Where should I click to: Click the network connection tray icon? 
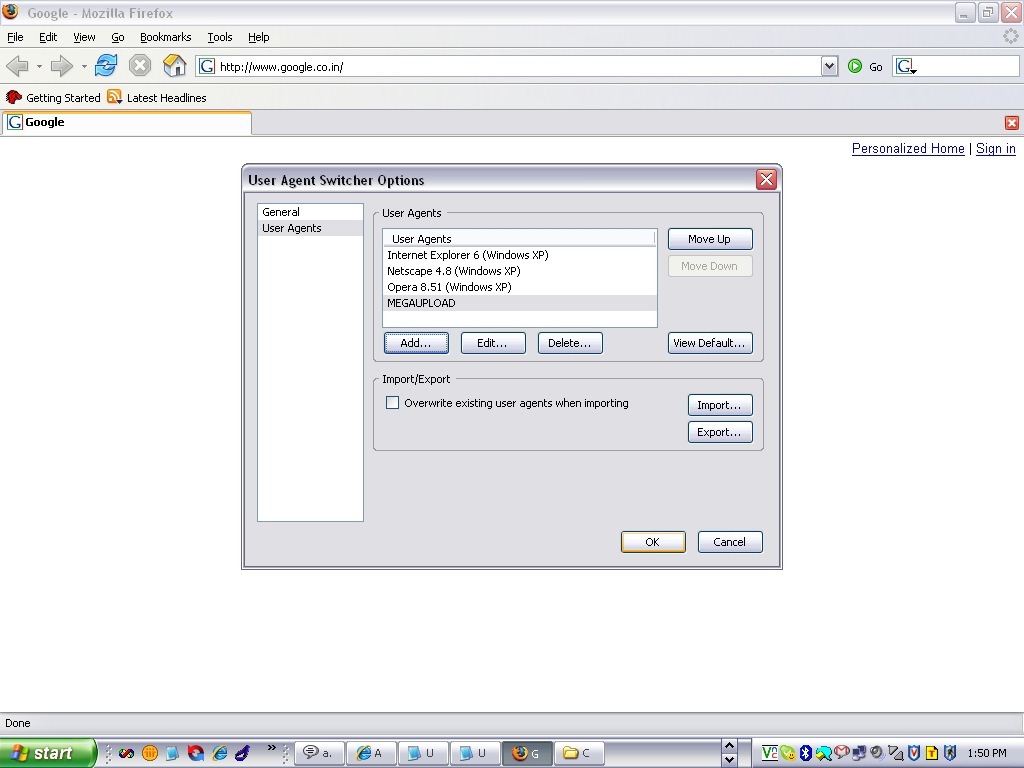[x=859, y=753]
